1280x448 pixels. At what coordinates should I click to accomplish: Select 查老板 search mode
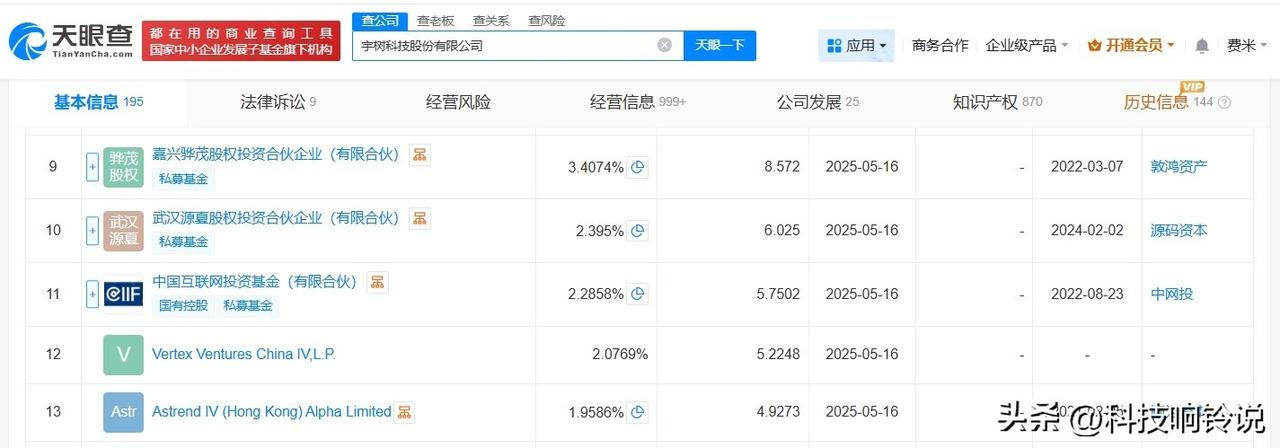click(x=435, y=20)
